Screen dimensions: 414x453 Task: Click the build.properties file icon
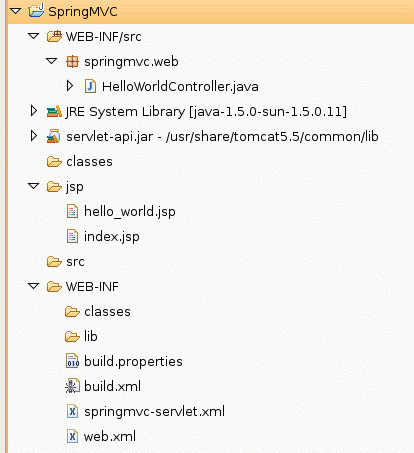tap(72, 361)
